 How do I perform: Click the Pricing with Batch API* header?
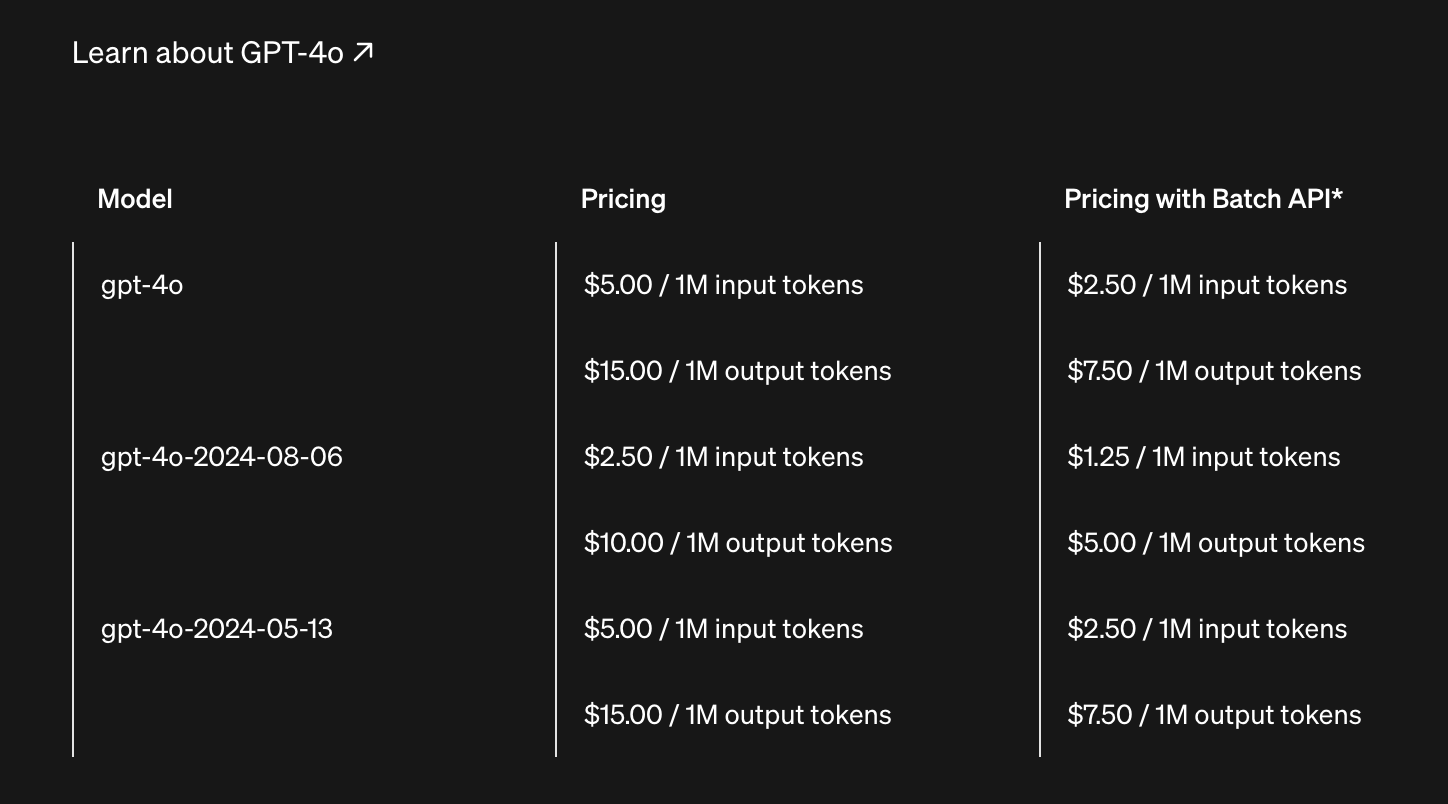(x=1203, y=199)
